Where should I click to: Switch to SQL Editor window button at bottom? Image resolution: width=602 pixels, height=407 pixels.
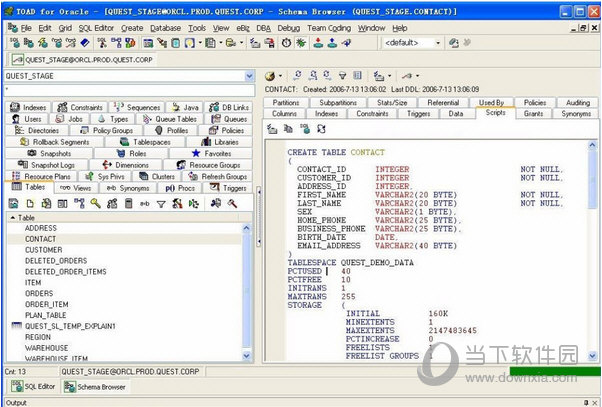tap(33, 387)
